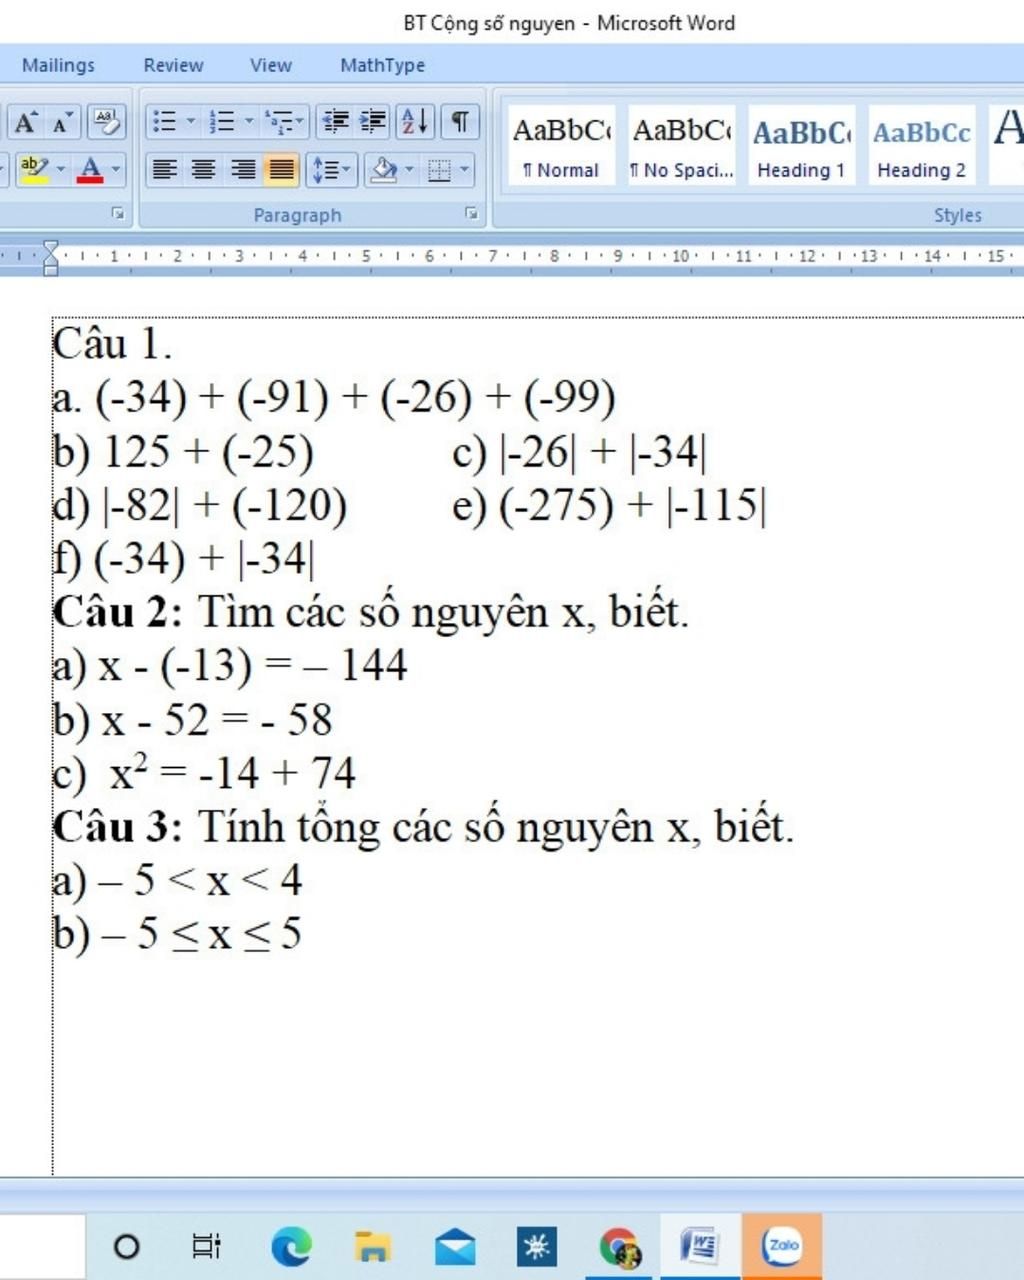
Task: Open borders dropdown arrow
Action: [465, 169]
